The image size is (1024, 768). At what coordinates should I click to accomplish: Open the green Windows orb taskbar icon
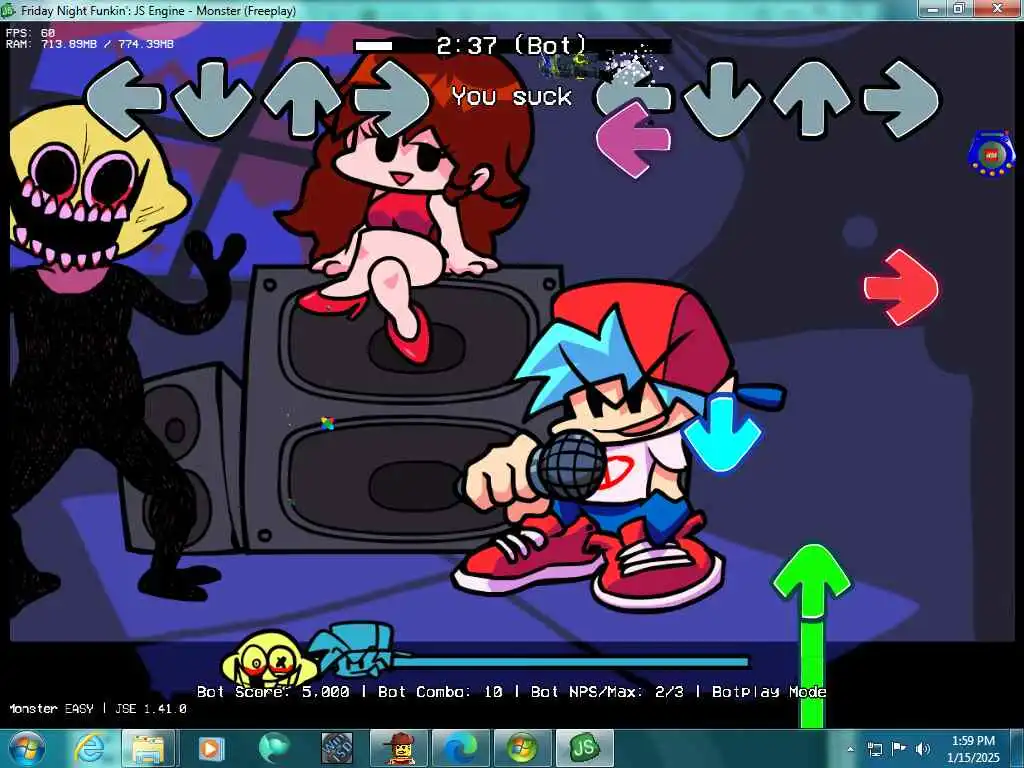[522, 748]
